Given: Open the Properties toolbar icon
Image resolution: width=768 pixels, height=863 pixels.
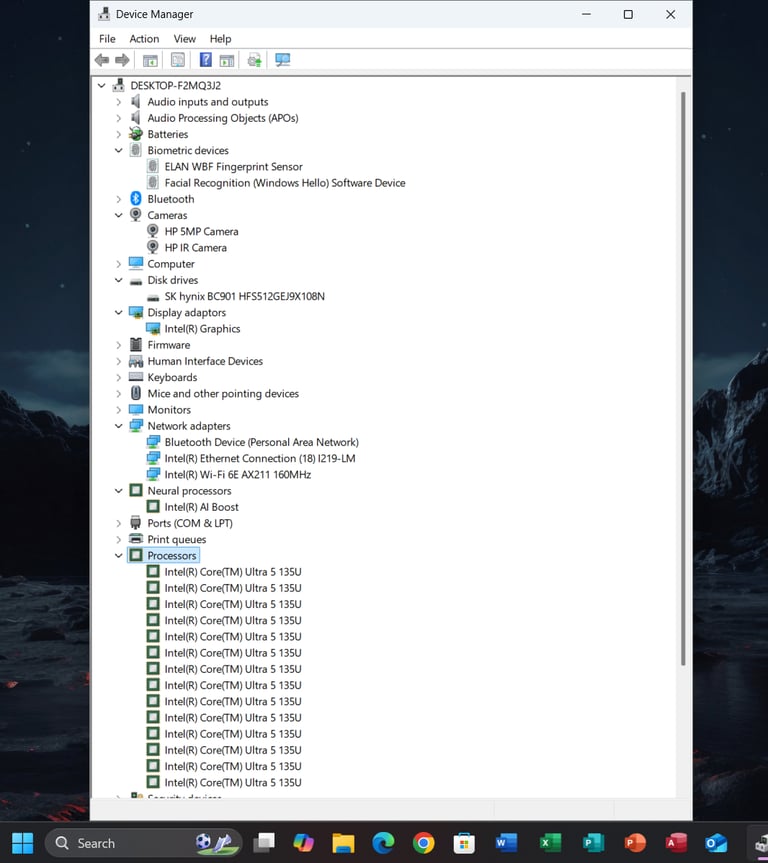Looking at the screenshot, I should pyautogui.click(x=178, y=60).
